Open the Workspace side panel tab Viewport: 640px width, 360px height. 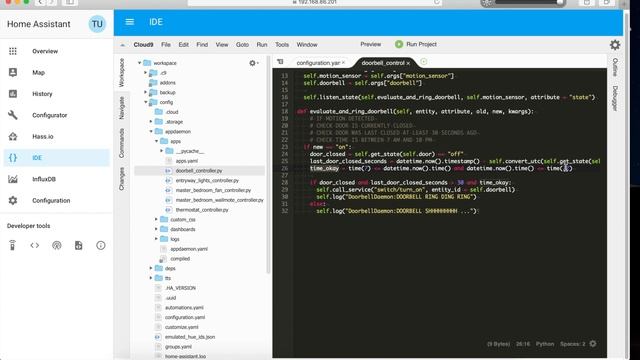pyautogui.click(x=121, y=73)
